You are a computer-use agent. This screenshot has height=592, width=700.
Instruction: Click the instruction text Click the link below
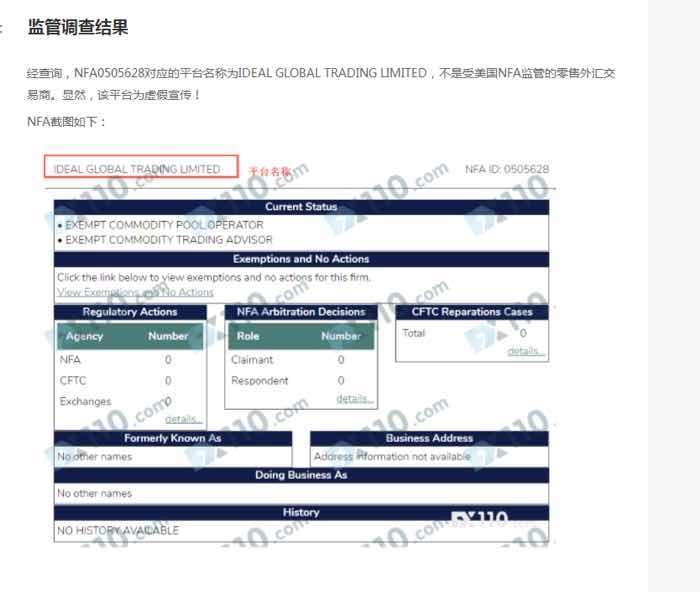click(x=214, y=277)
